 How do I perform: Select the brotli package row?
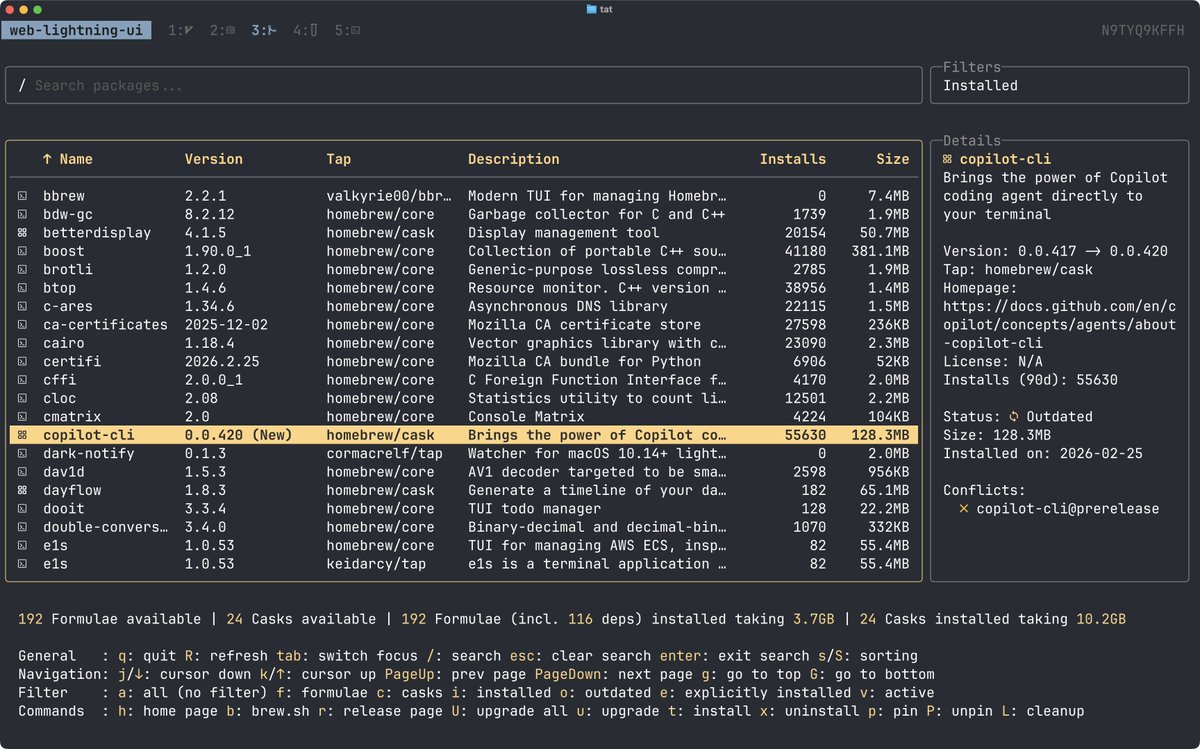(x=464, y=270)
